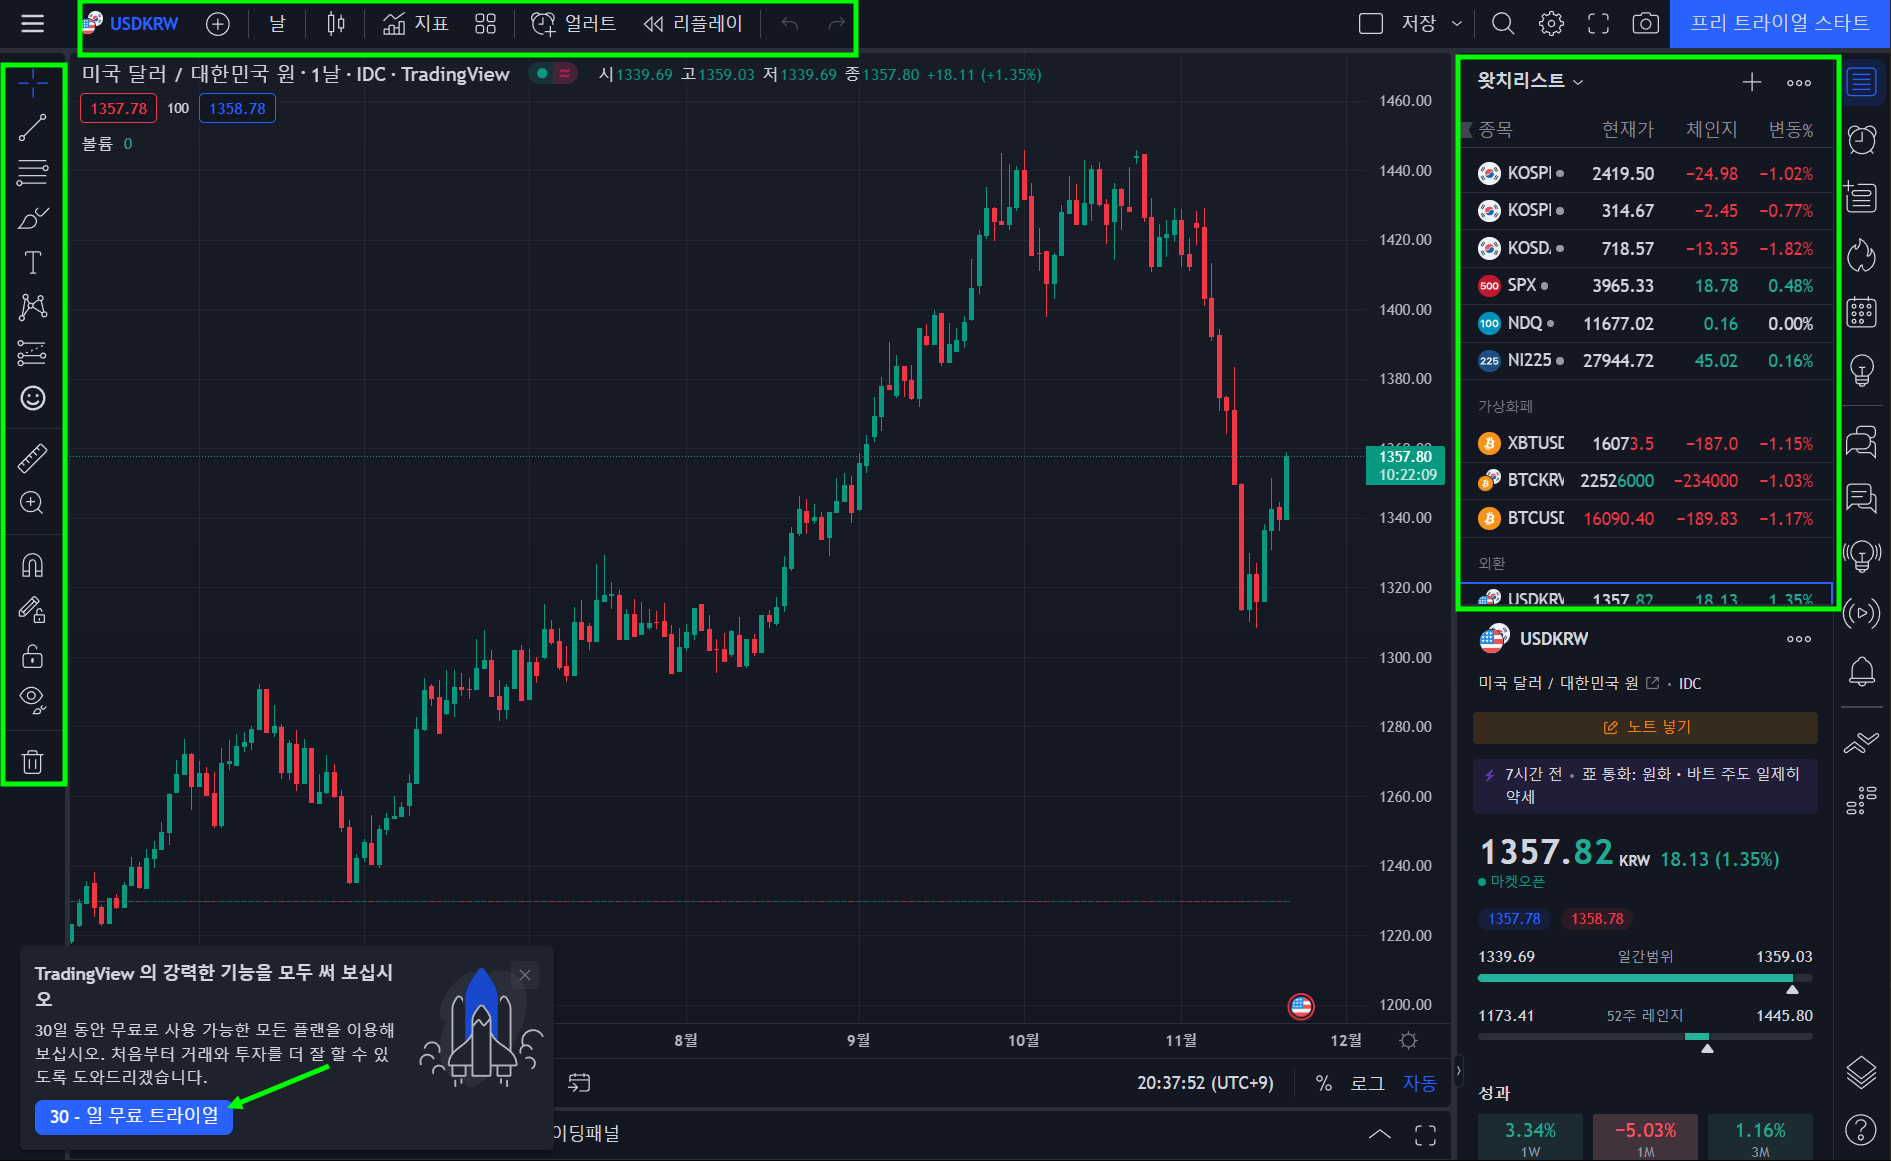The image size is (1891, 1161).
Task: Open the symbol search magnifier
Action: point(1502,23)
